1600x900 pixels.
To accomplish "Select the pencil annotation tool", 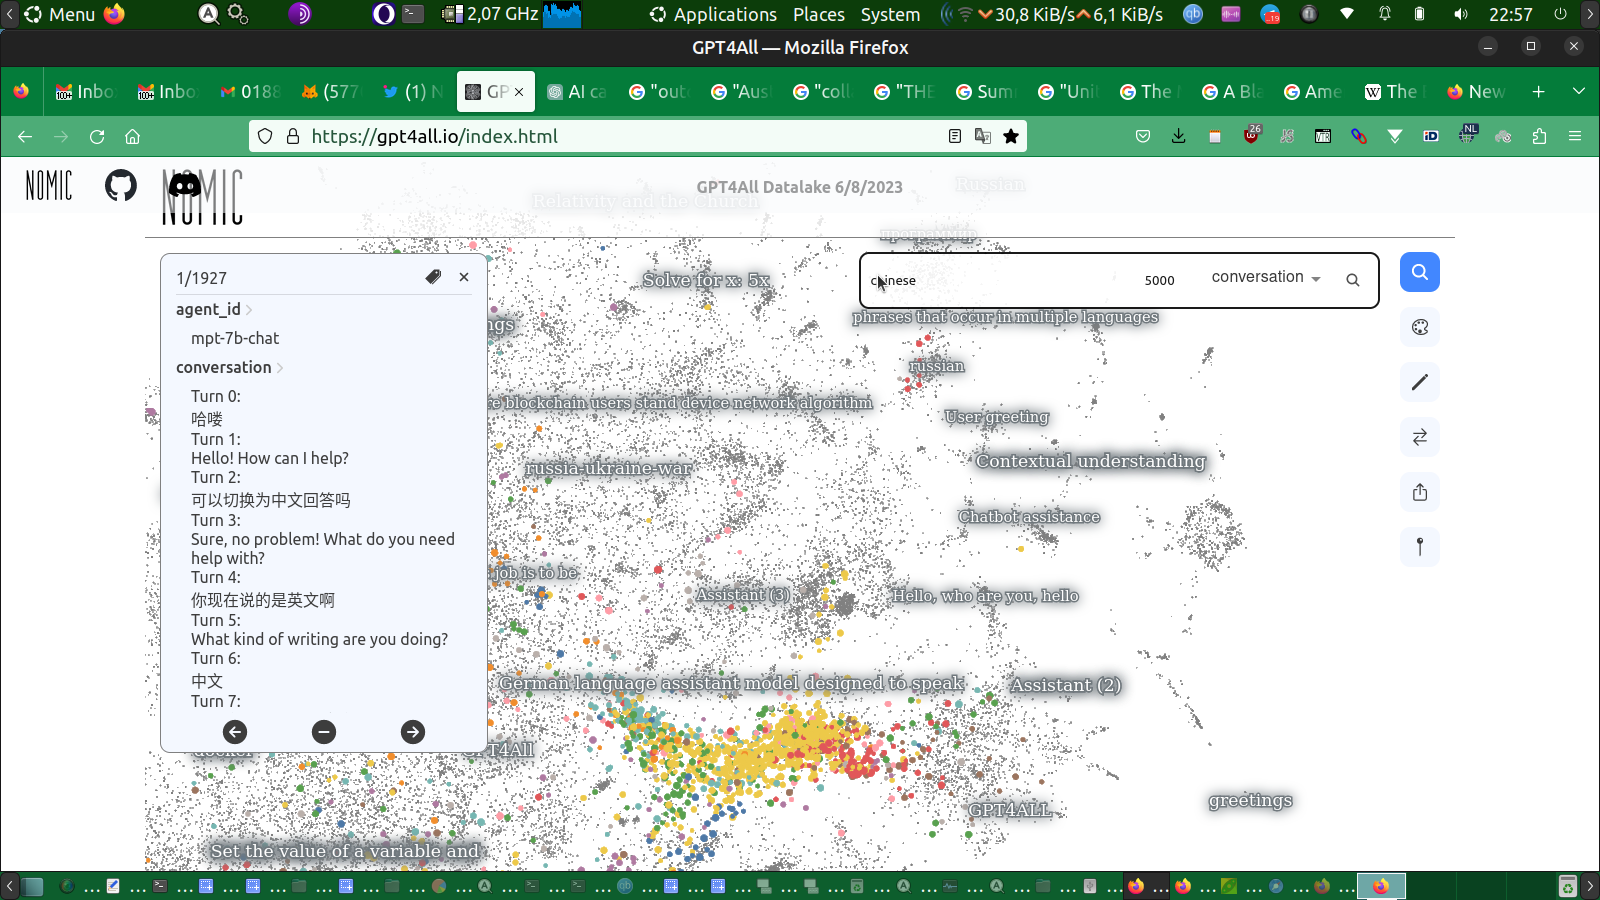I will (x=1419, y=382).
